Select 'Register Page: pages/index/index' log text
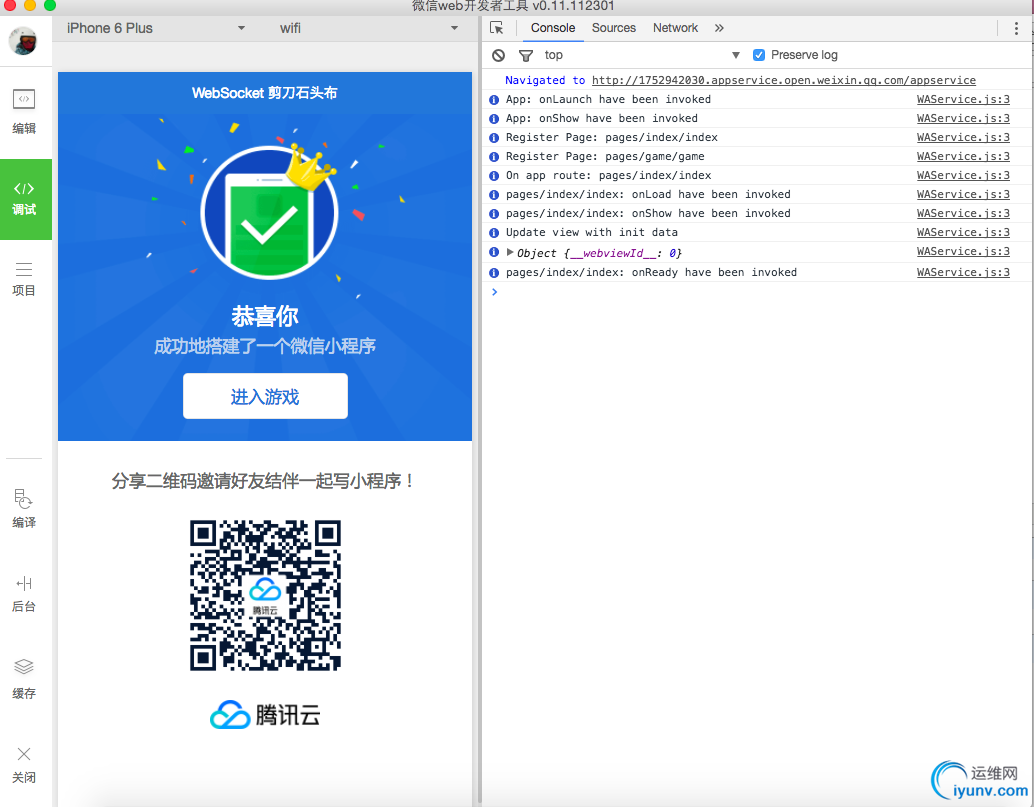 point(611,137)
